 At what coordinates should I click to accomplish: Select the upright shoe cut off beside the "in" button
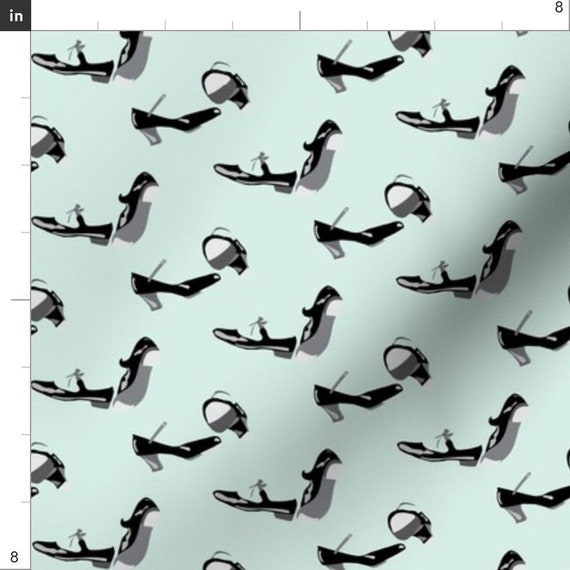point(133,56)
